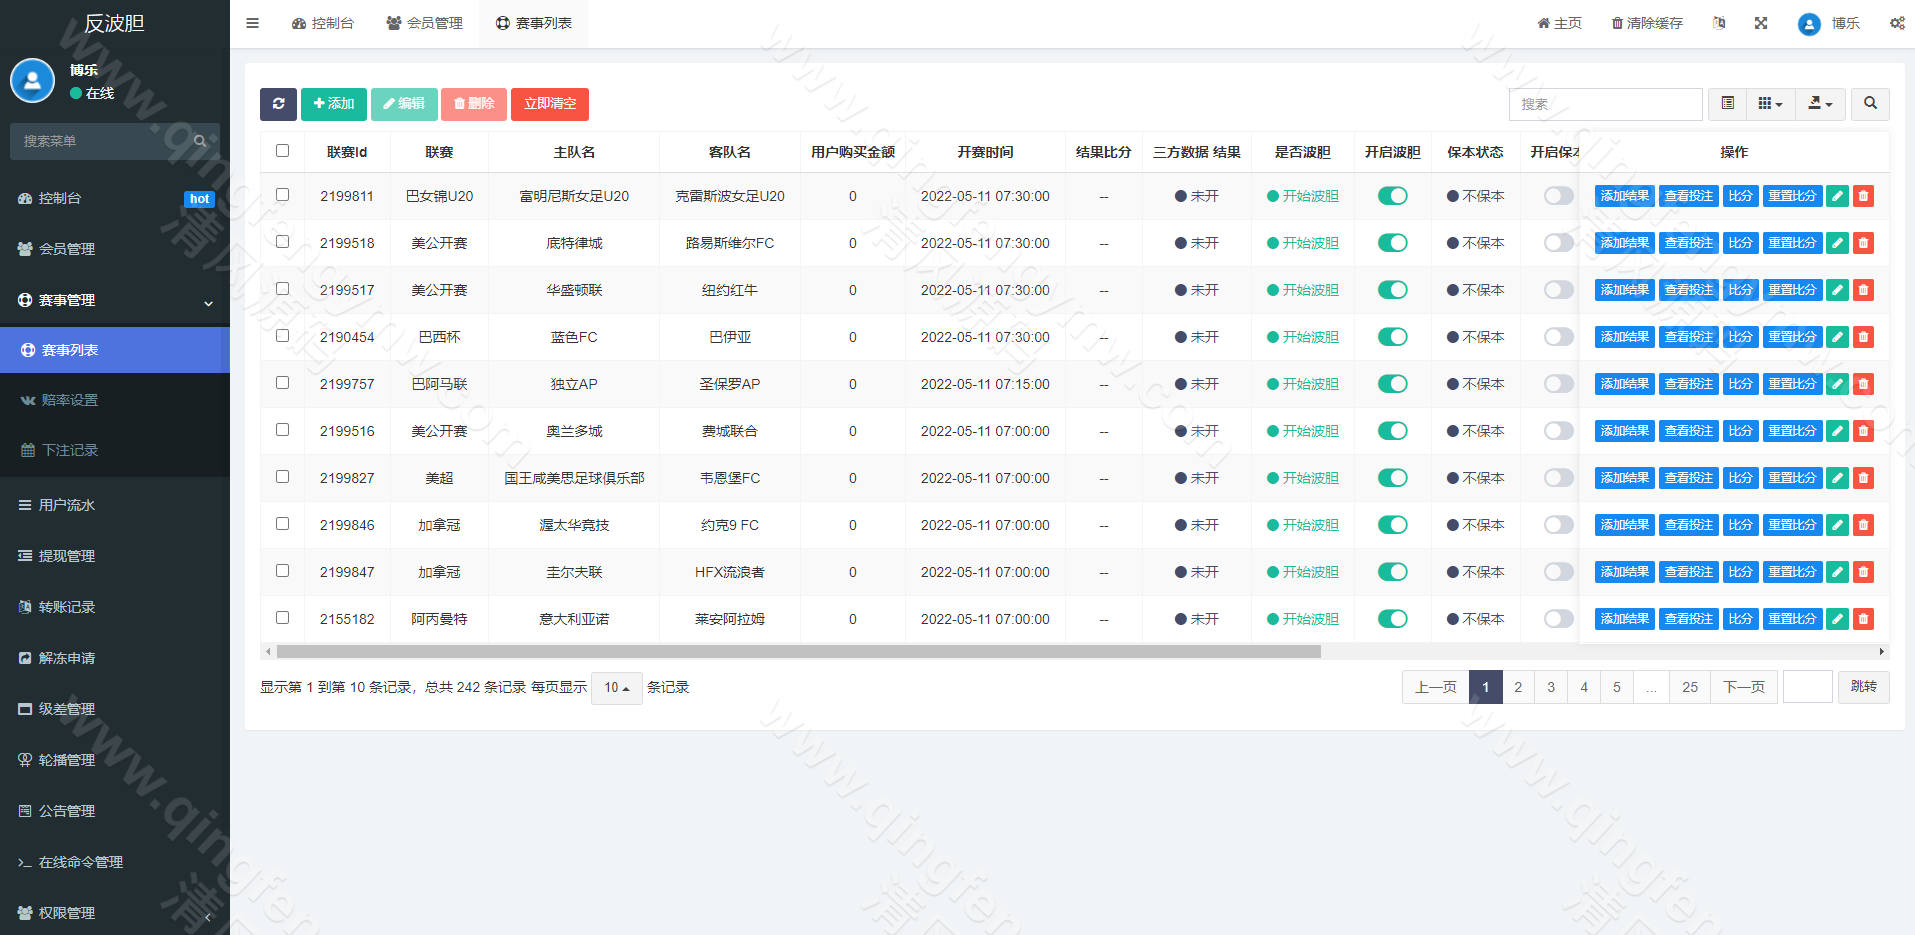Expand the 权限管理 sidebar section
This screenshot has height=935, width=1915.
[x=67, y=912]
